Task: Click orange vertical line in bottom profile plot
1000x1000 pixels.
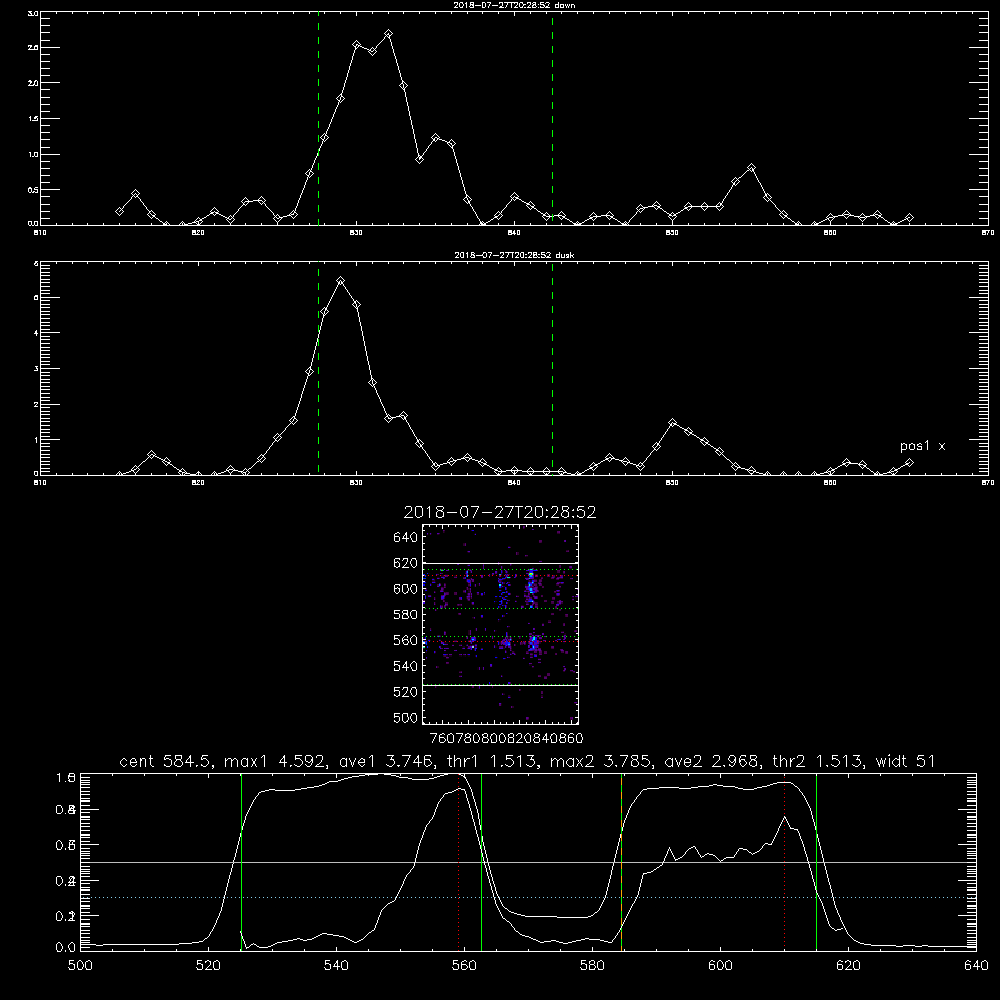Action: coord(621,862)
